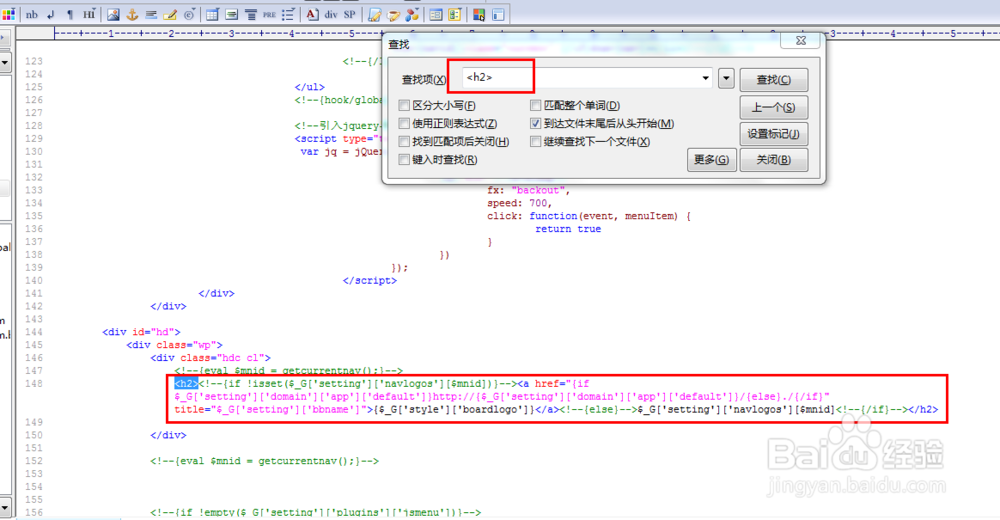This screenshot has height=520, width=1000.
Task: Insert PRE tag toolbar icon
Action: (269, 14)
